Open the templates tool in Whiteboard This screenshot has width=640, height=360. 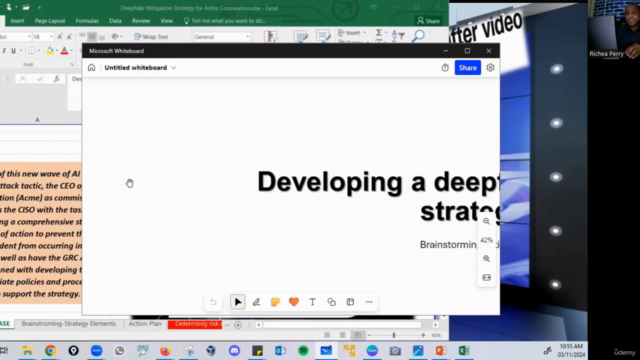(350, 302)
